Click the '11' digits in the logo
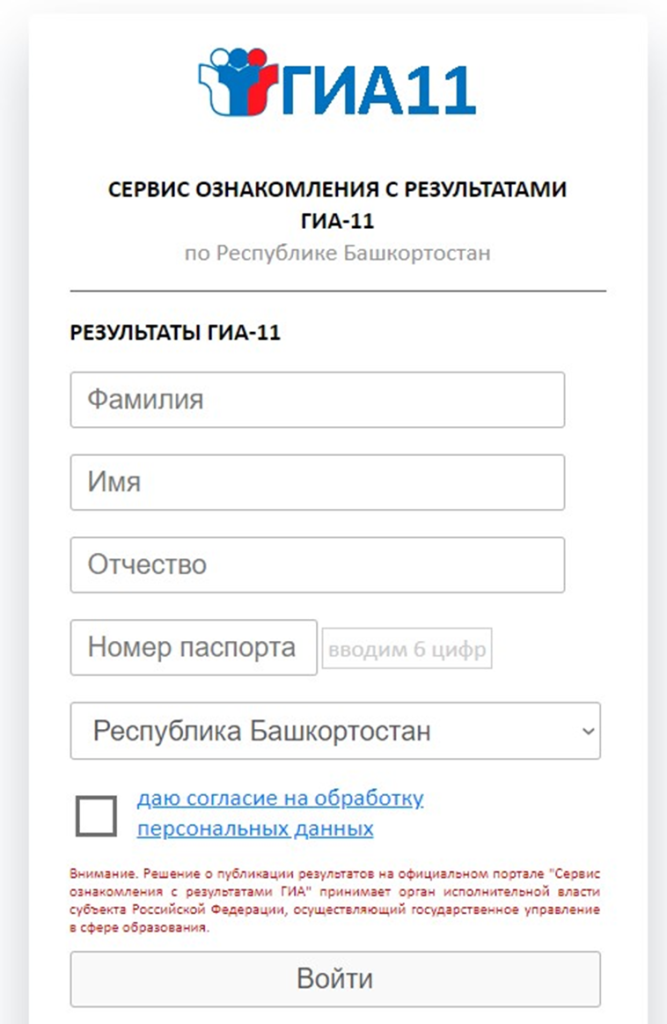This screenshot has width=667, height=1024. coord(441,90)
